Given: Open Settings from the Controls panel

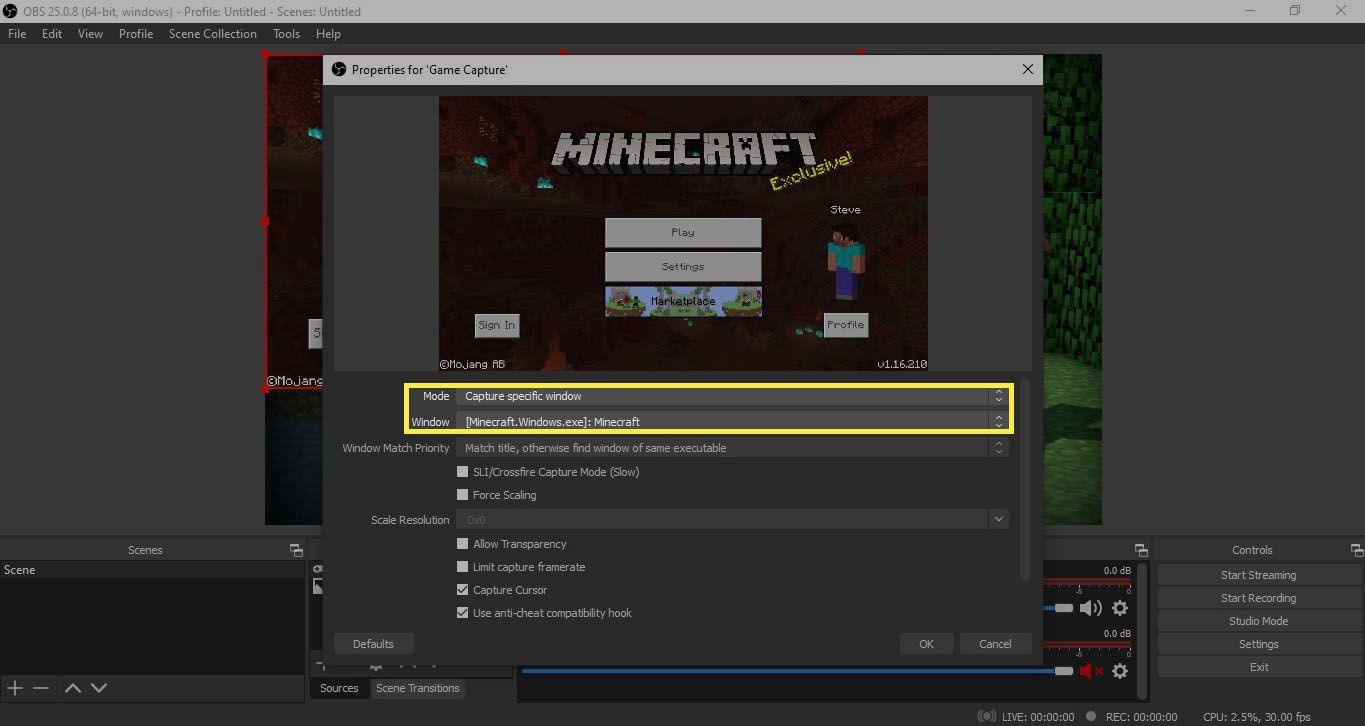Looking at the screenshot, I should (x=1258, y=644).
